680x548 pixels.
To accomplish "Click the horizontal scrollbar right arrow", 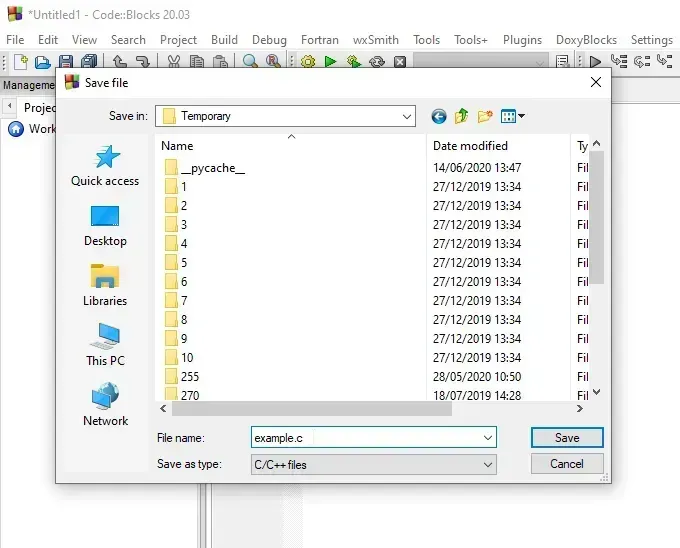I will 580,408.
